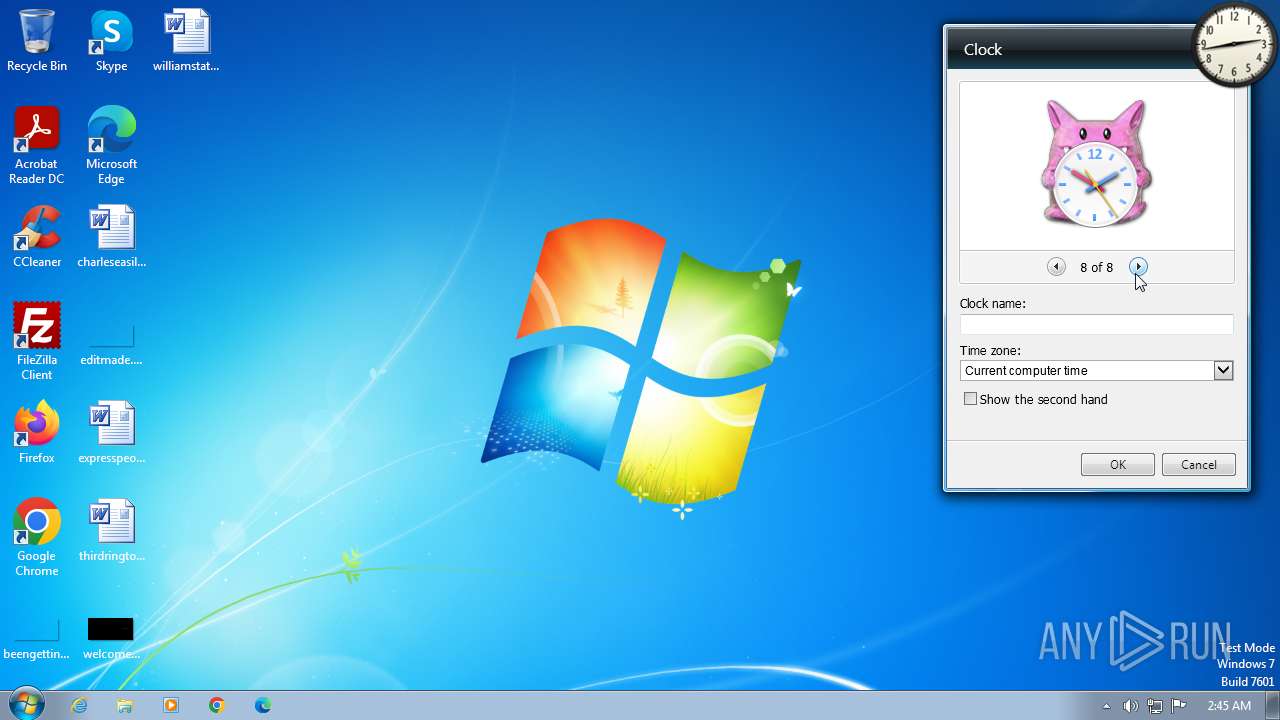Open Windows Media Player from taskbar
This screenshot has width=1280, height=720.
[171, 705]
